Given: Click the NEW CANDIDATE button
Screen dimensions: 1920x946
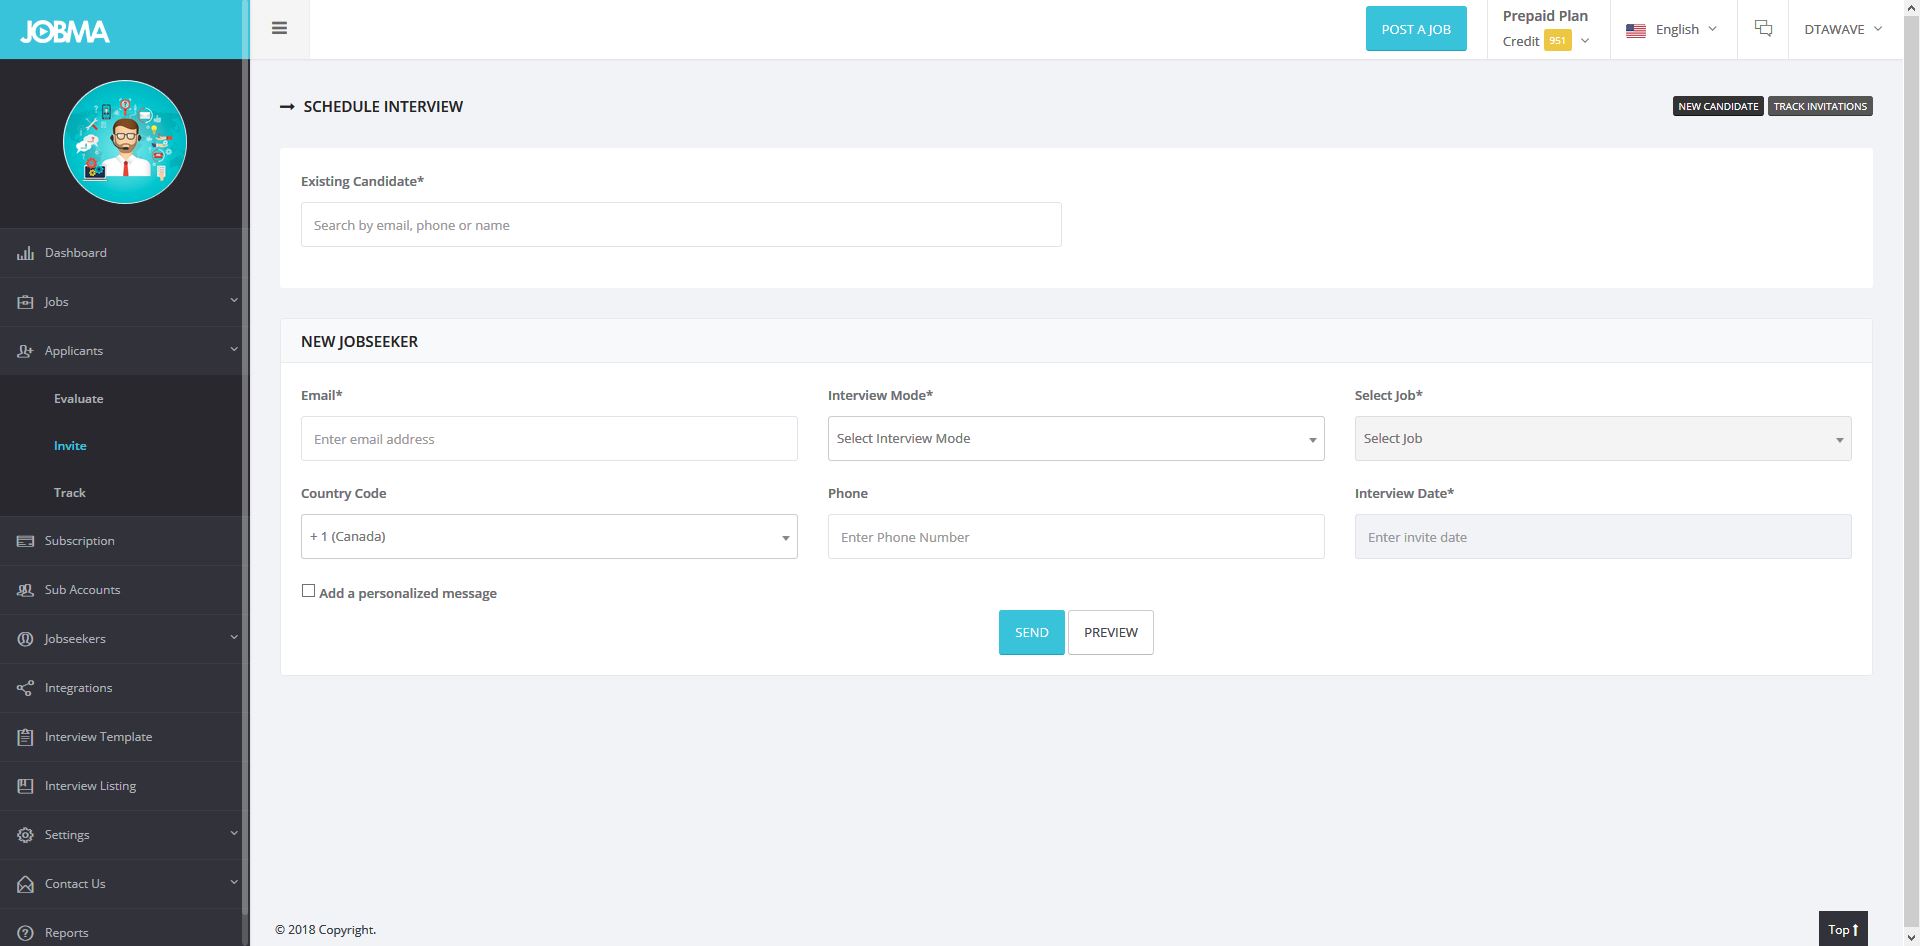Looking at the screenshot, I should pos(1718,106).
